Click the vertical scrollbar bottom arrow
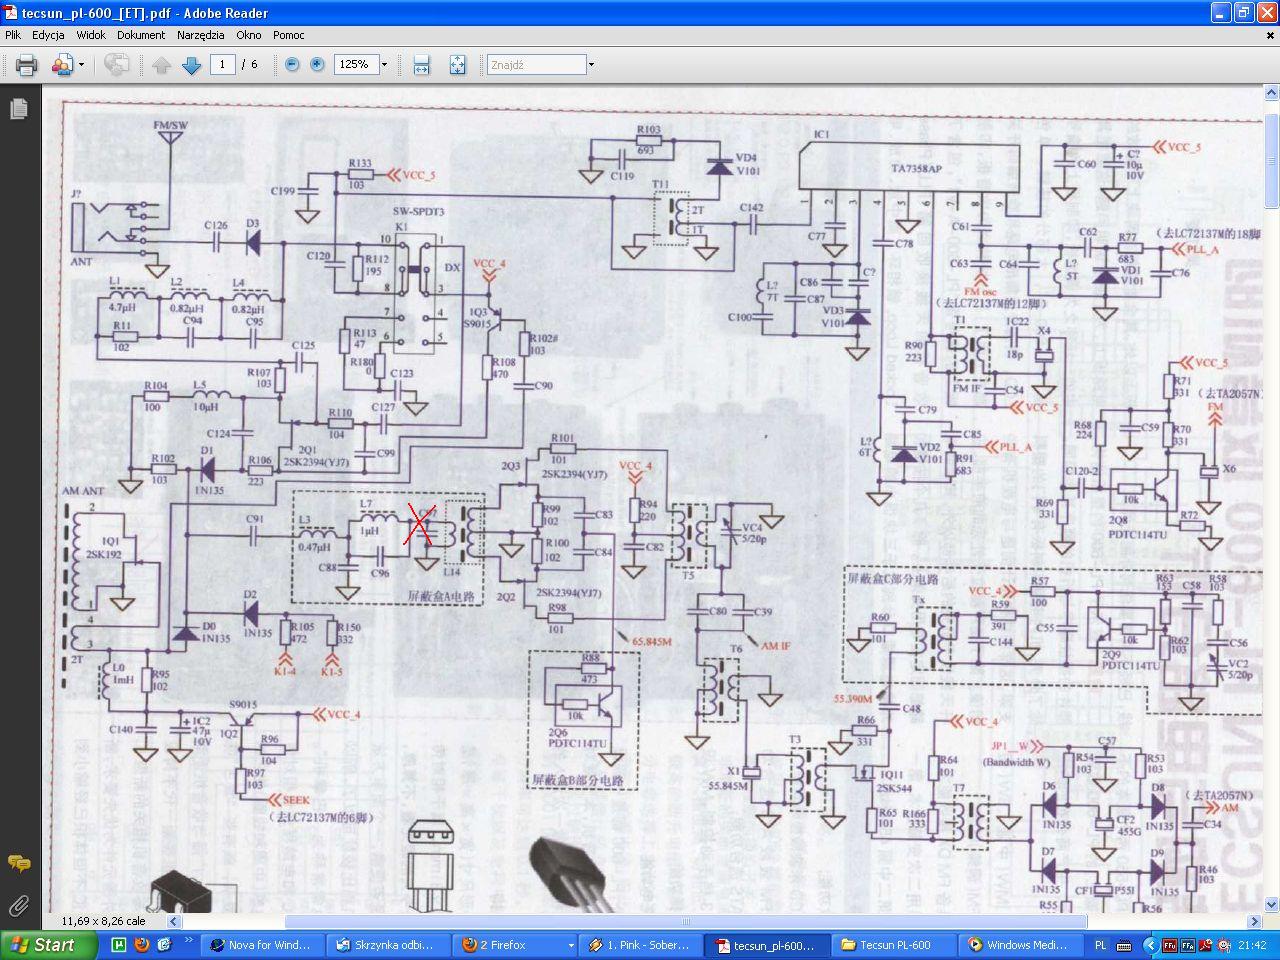Viewport: 1280px width, 960px height. click(x=1271, y=905)
